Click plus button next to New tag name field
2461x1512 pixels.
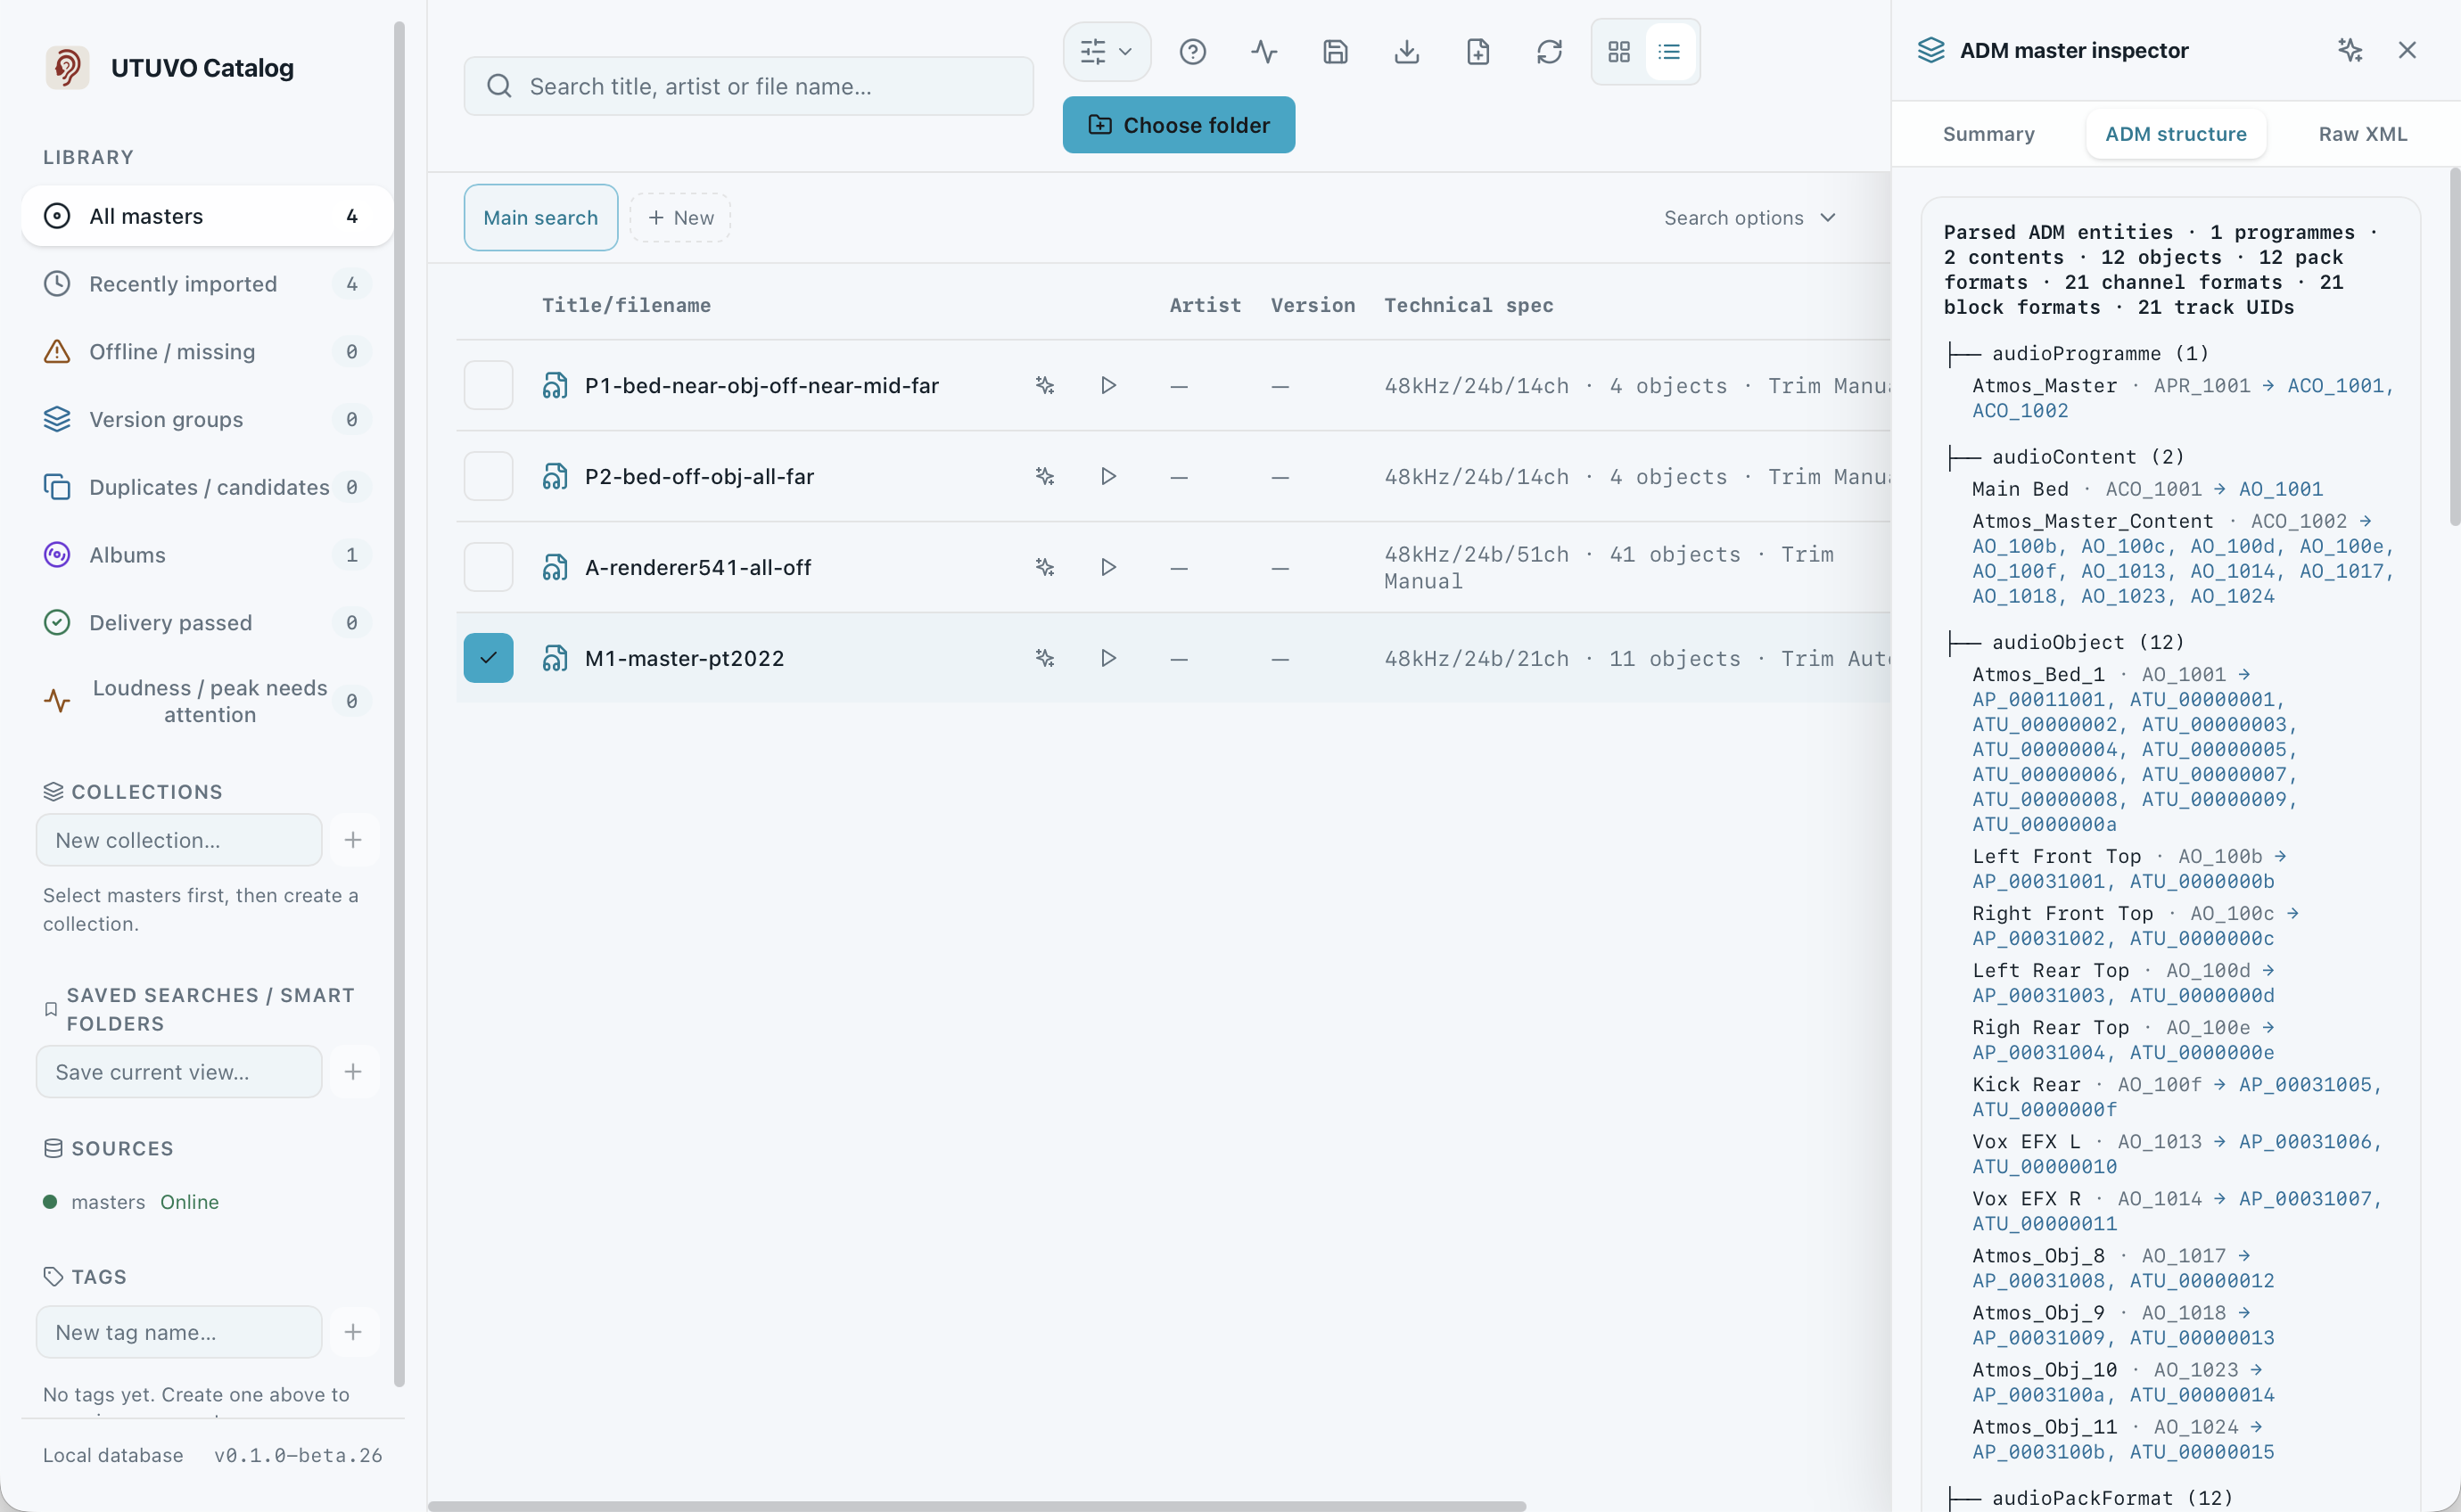click(x=353, y=1332)
